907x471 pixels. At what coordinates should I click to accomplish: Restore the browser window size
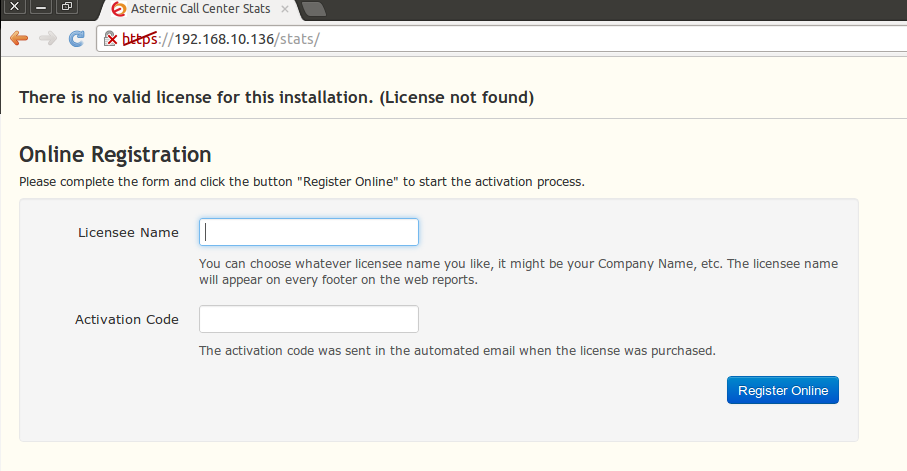coord(66,7)
